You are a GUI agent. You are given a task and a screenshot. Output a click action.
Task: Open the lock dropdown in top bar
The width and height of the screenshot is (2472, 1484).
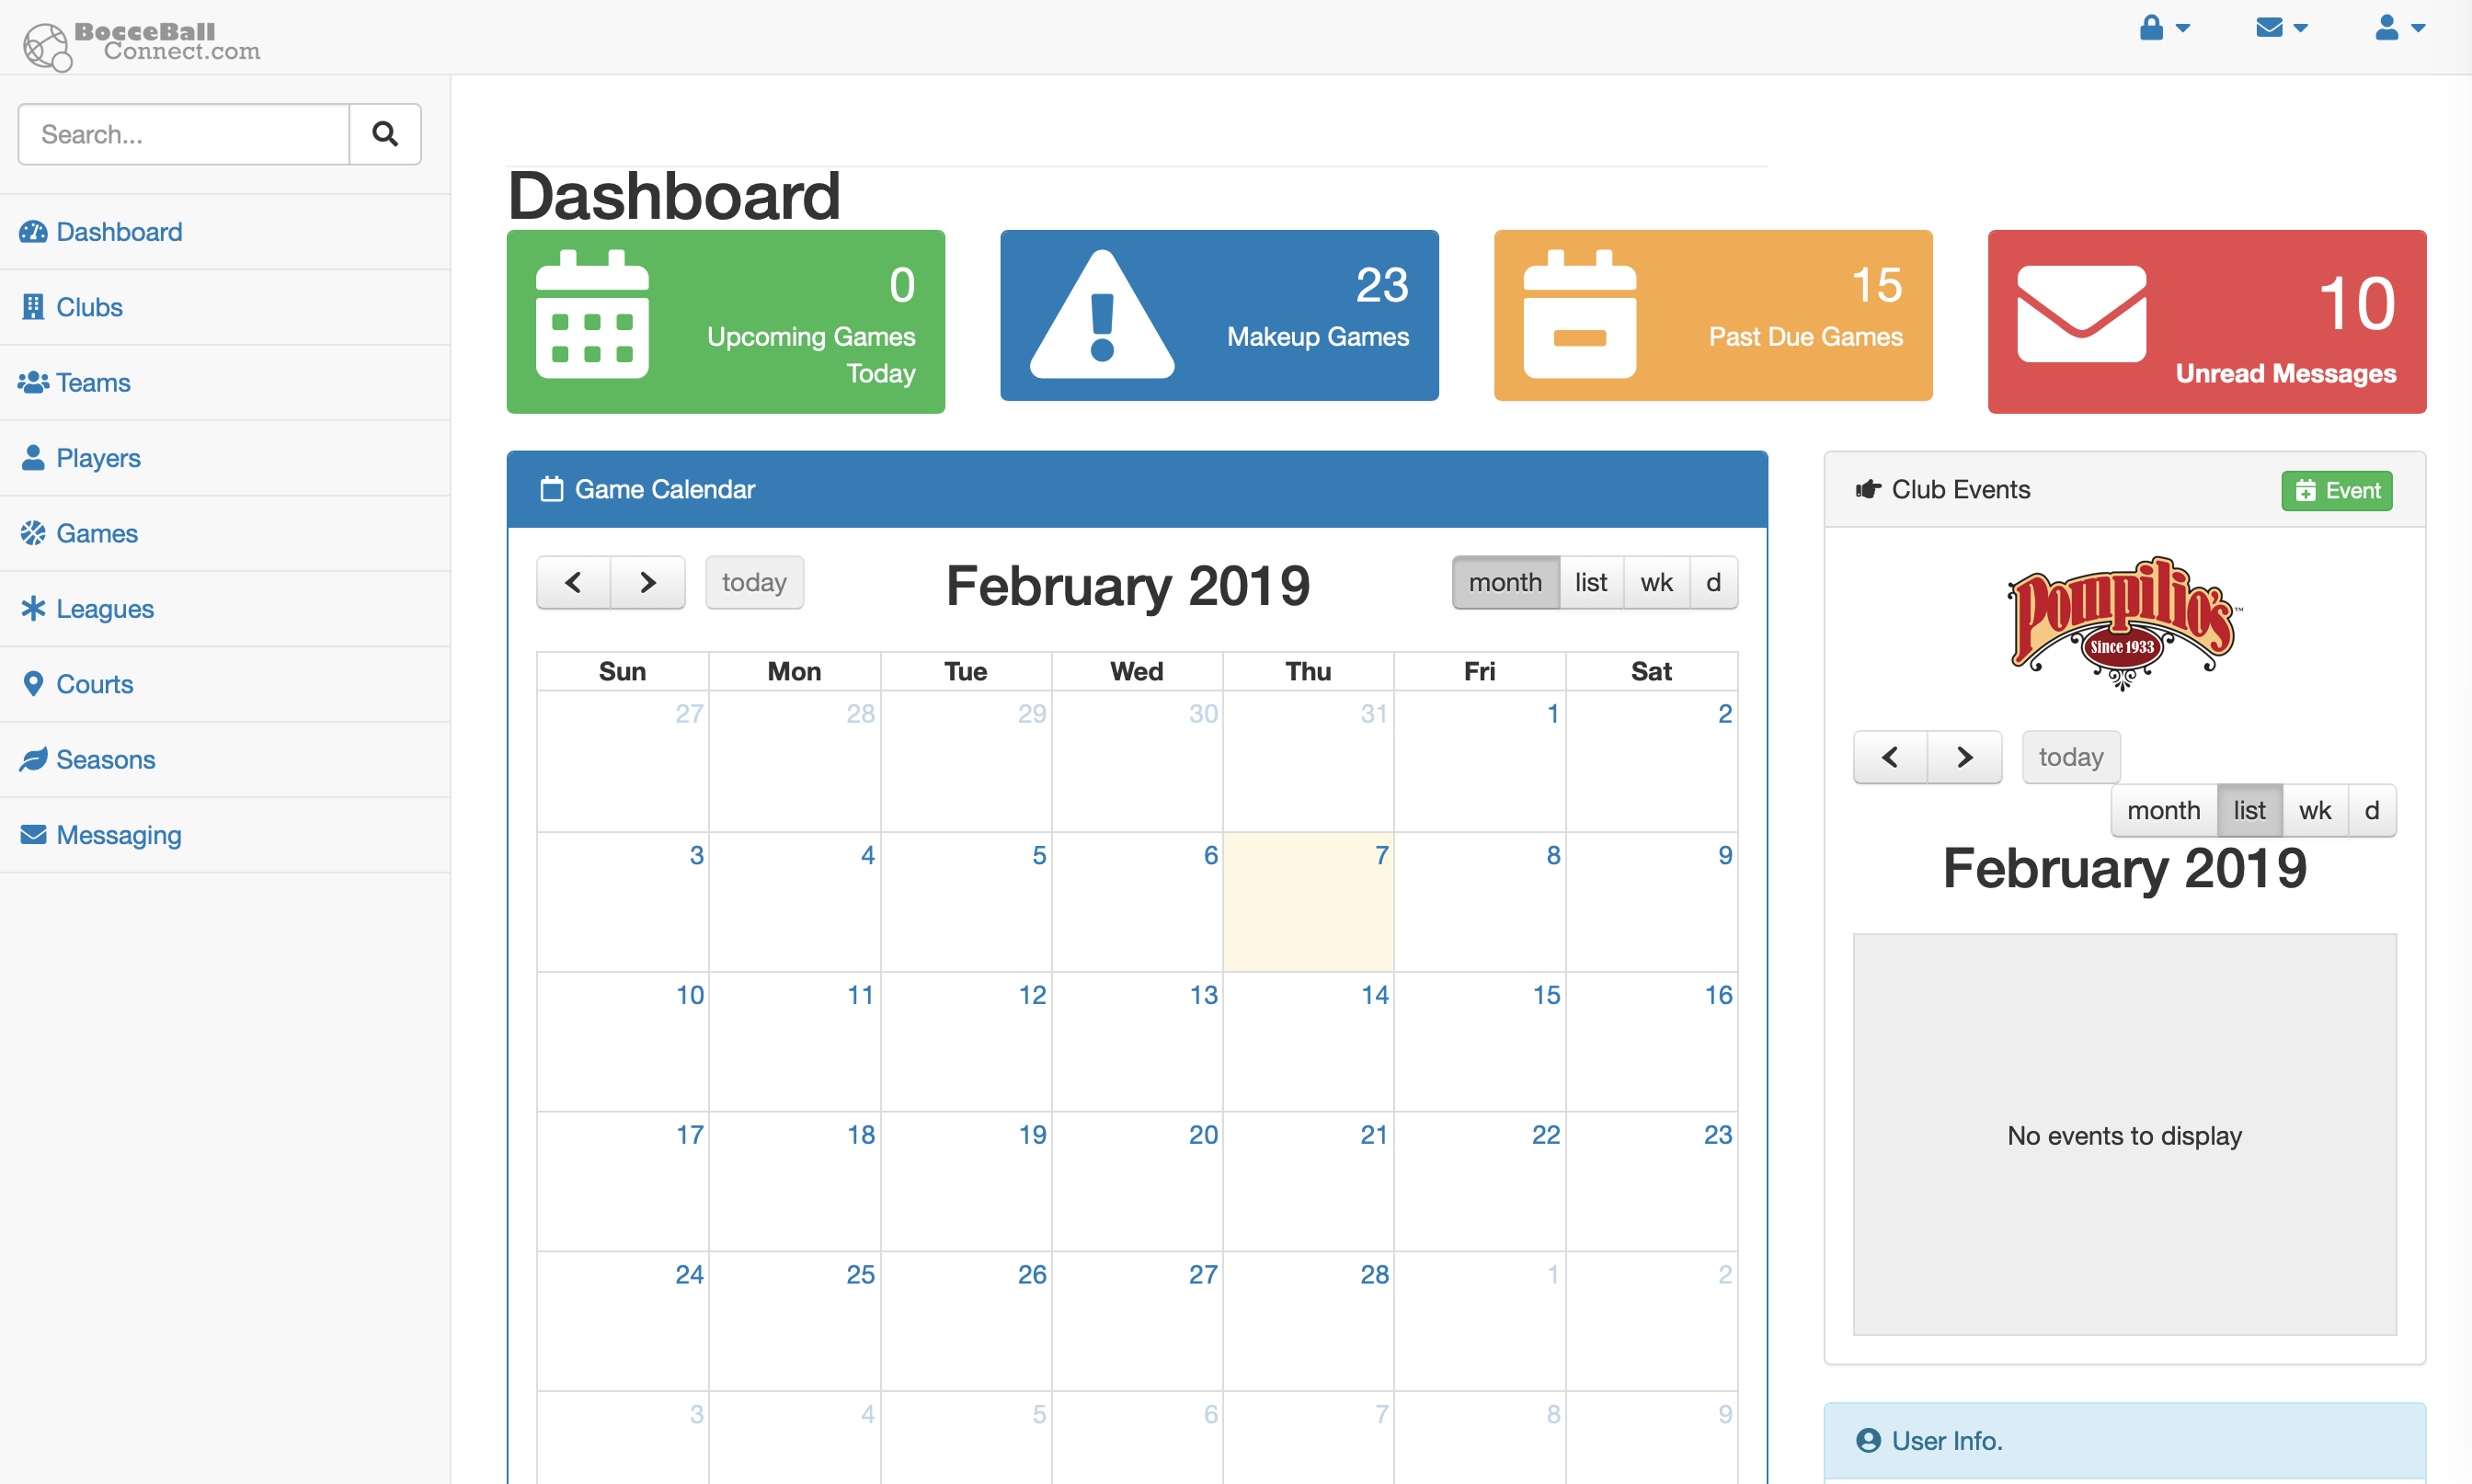click(2164, 28)
